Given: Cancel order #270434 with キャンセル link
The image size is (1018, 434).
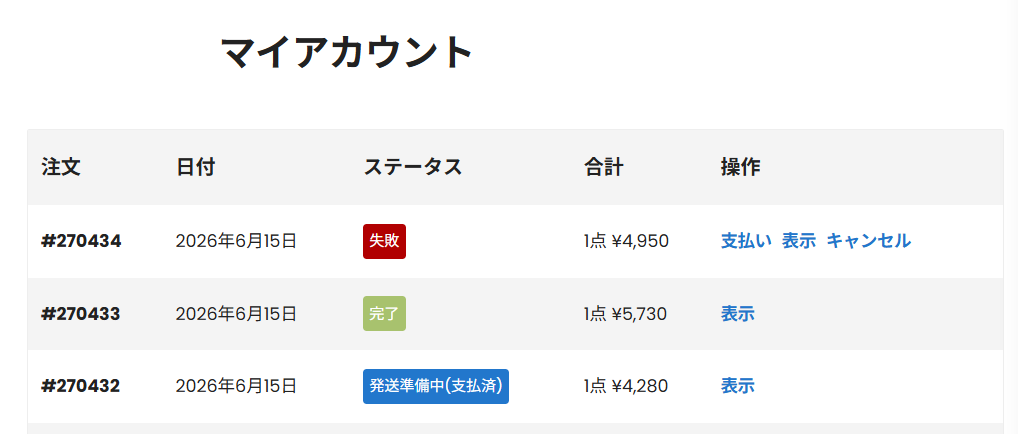Looking at the screenshot, I should [869, 241].
